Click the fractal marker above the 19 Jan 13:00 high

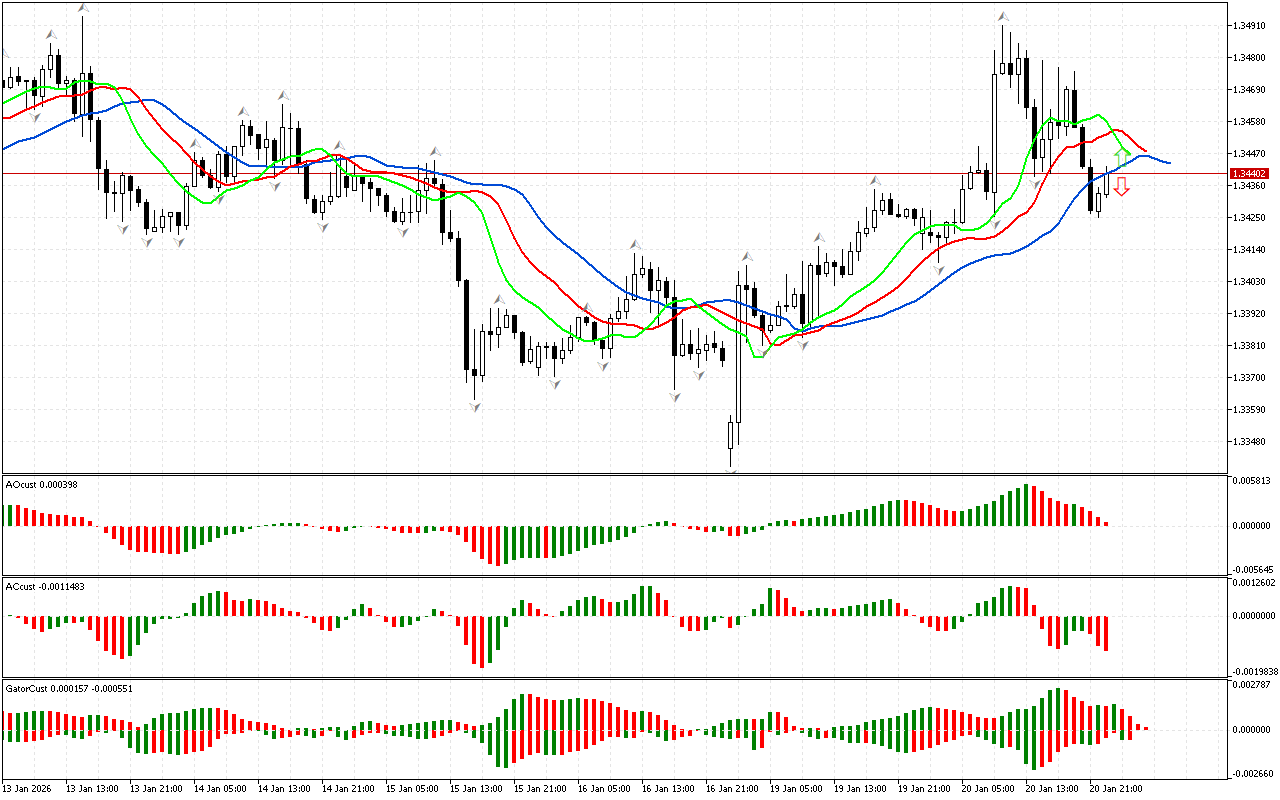(875, 181)
